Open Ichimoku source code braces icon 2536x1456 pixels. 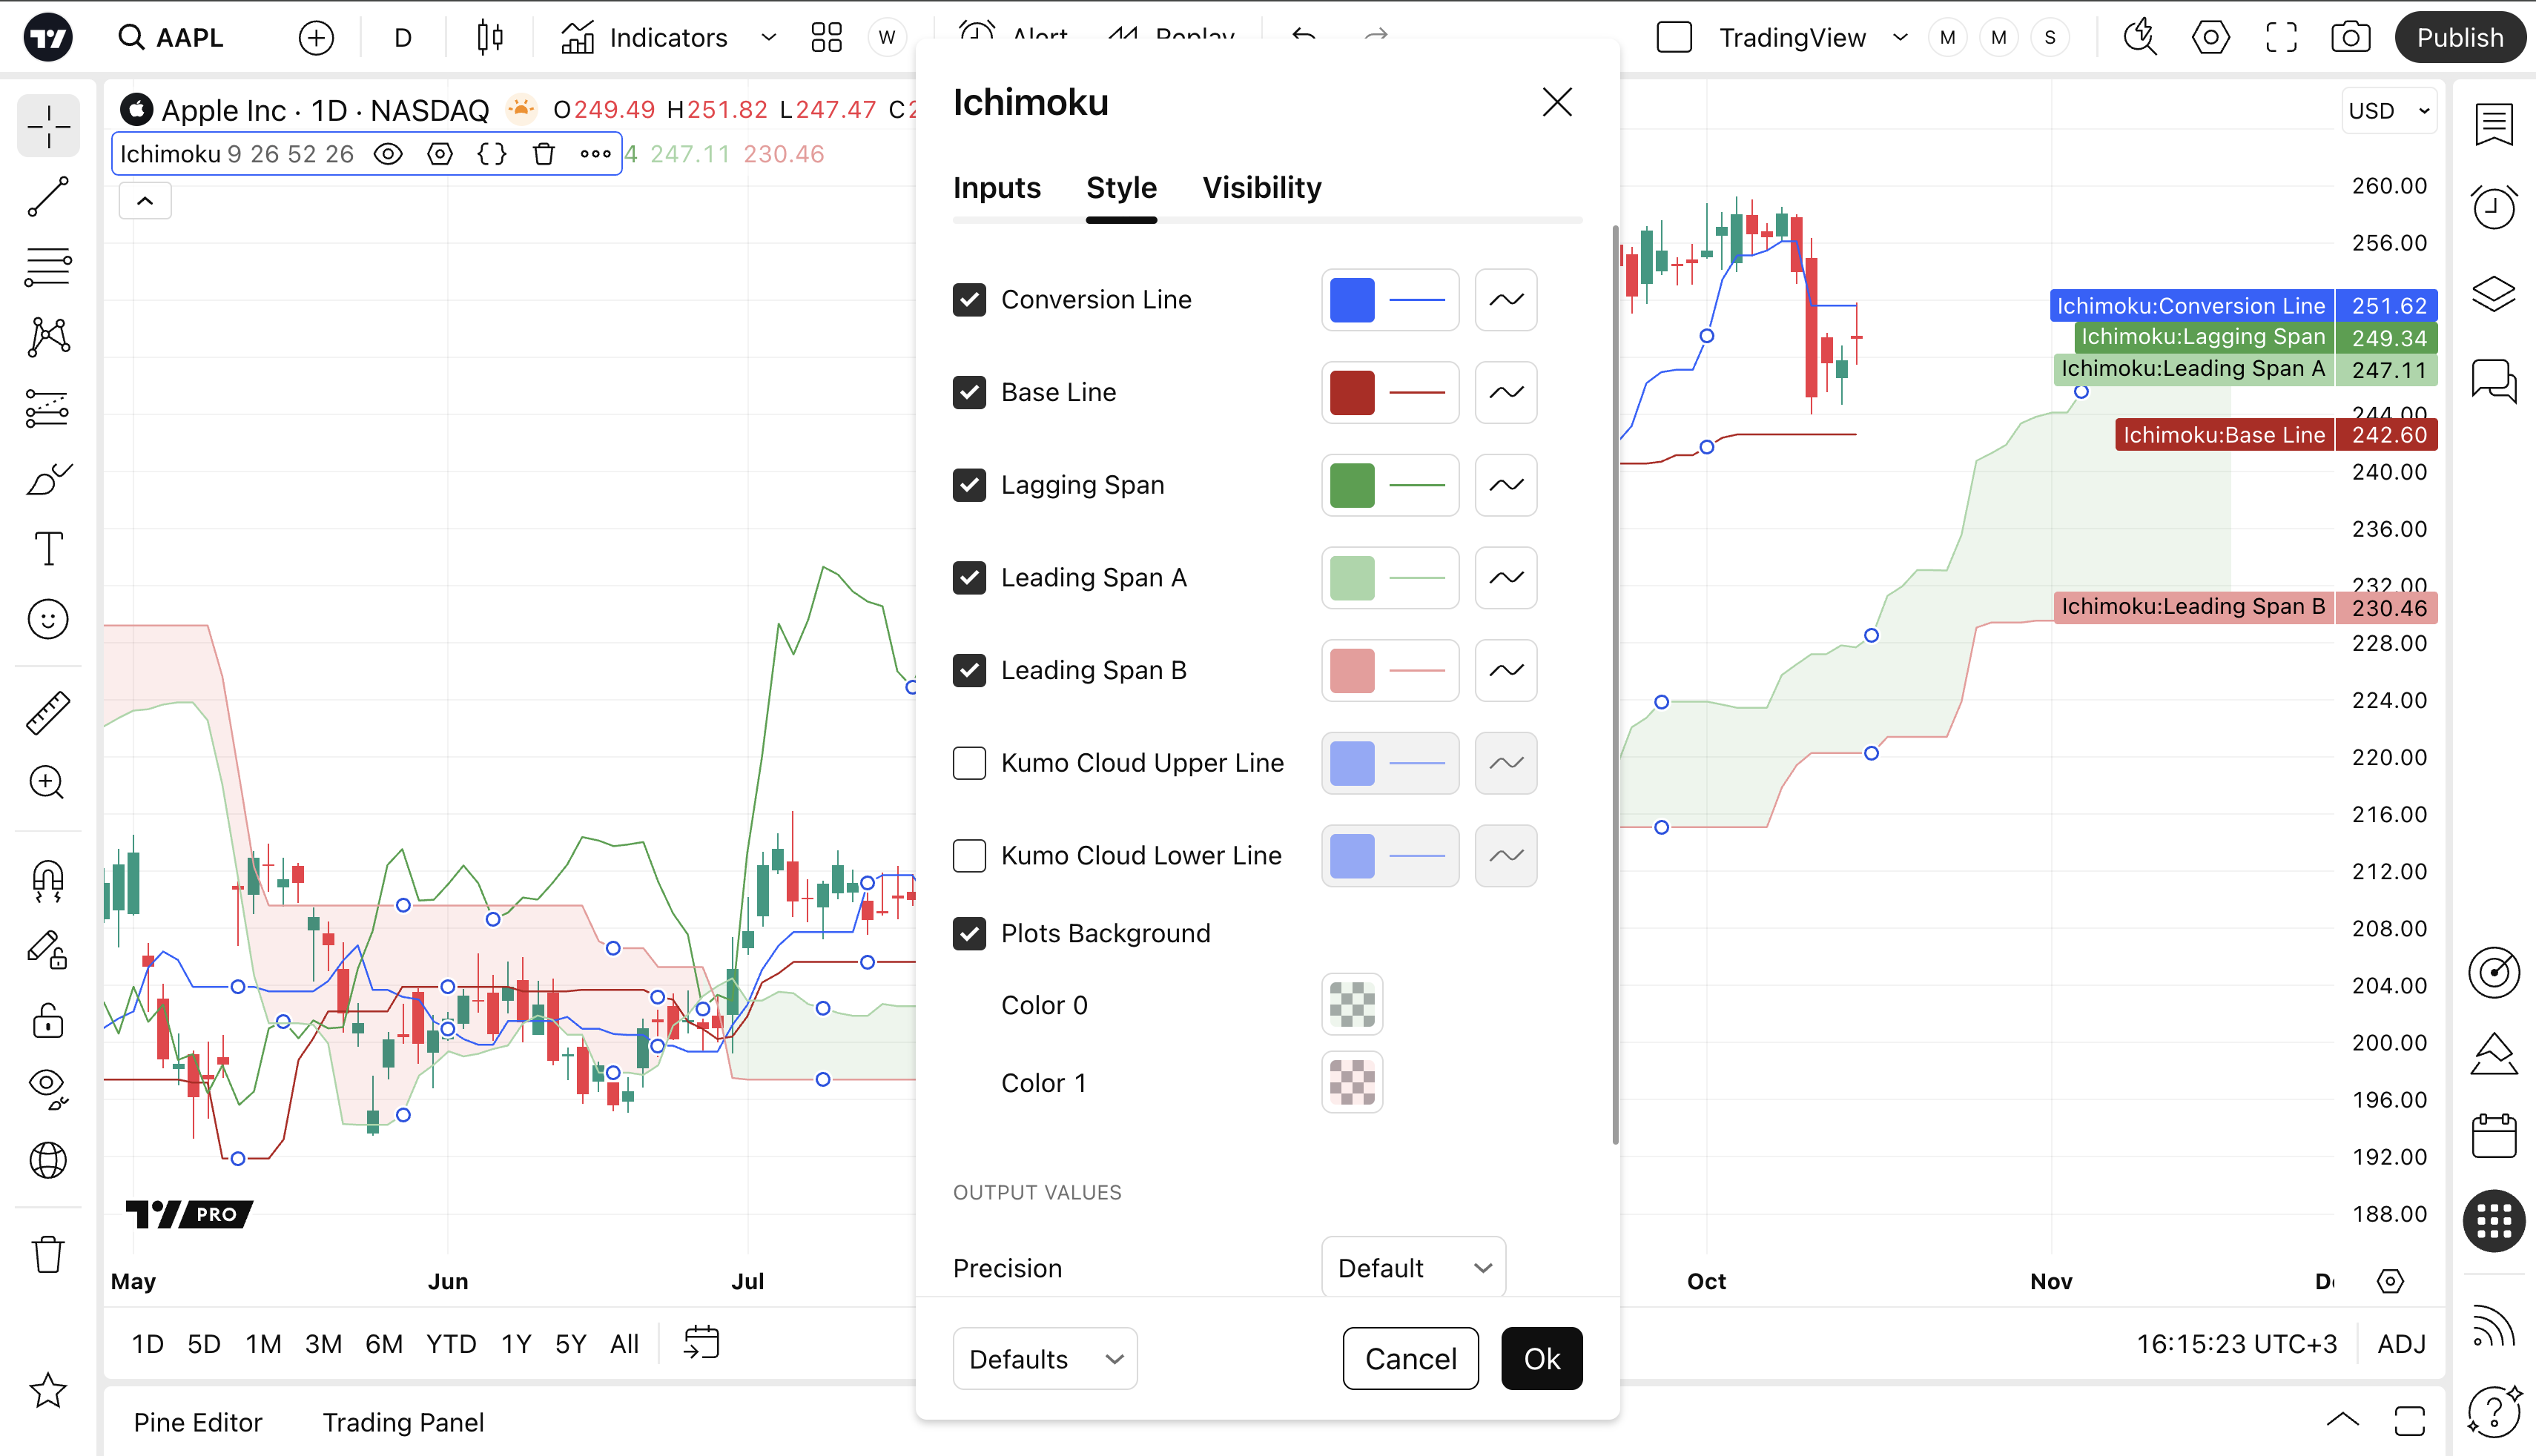(x=492, y=154)
